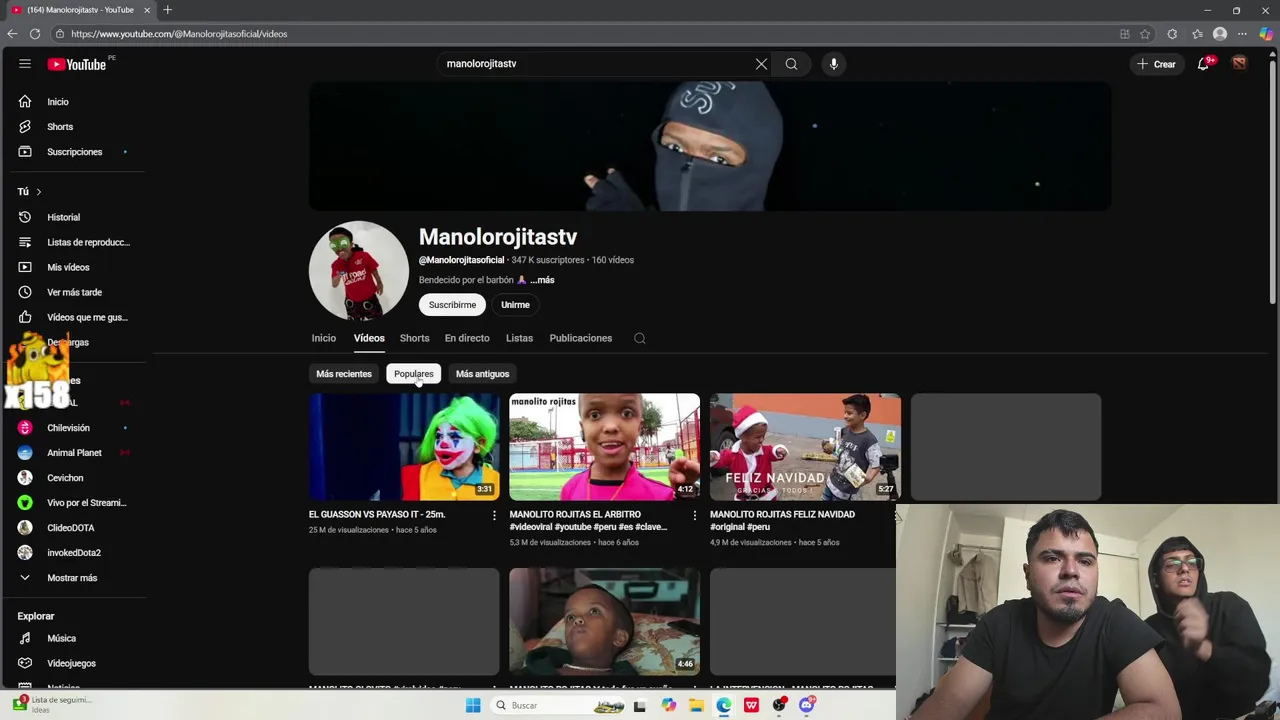Click the YouTube logo
Image resolution: width=1280 pixels, height=720 pixels.
pyautogui.click(x=77, y=64)
